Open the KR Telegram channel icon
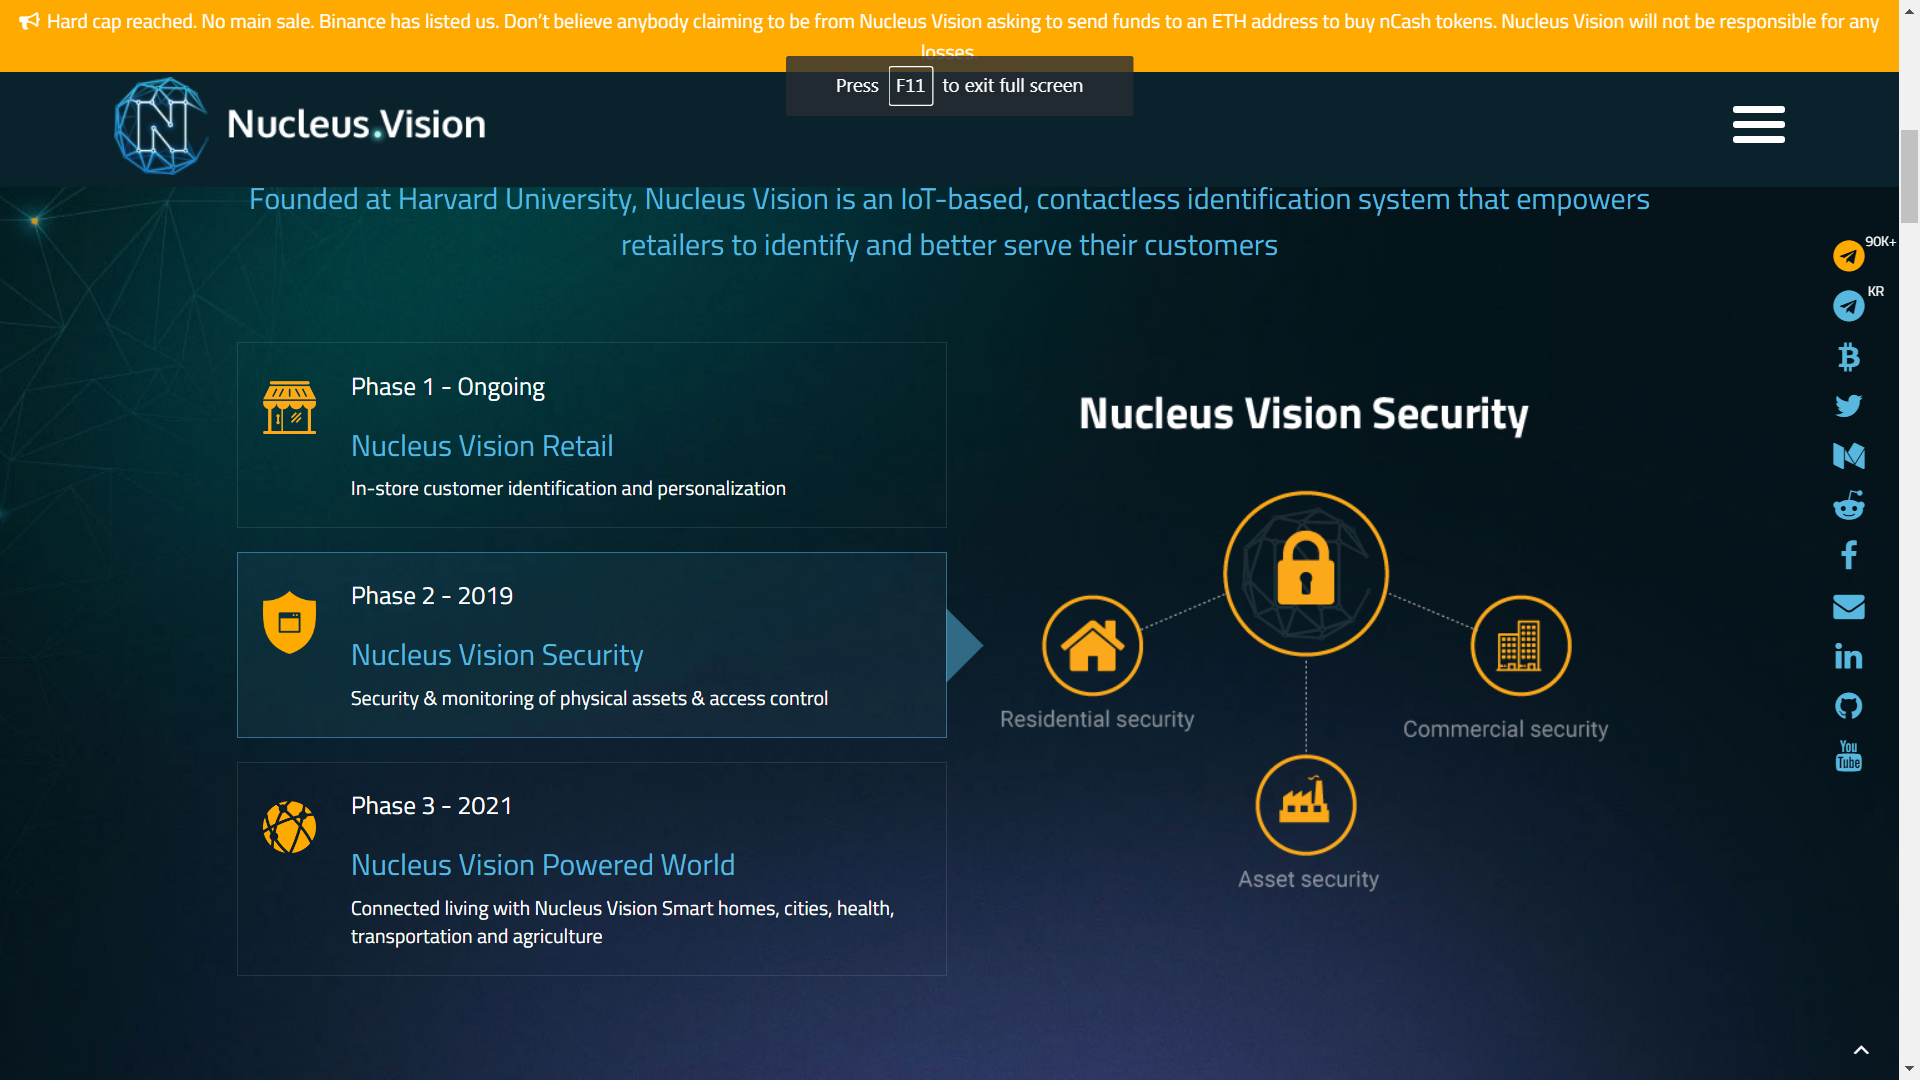The width and height of the screenshot is (1920, 1080). [x=1848, y=306]
